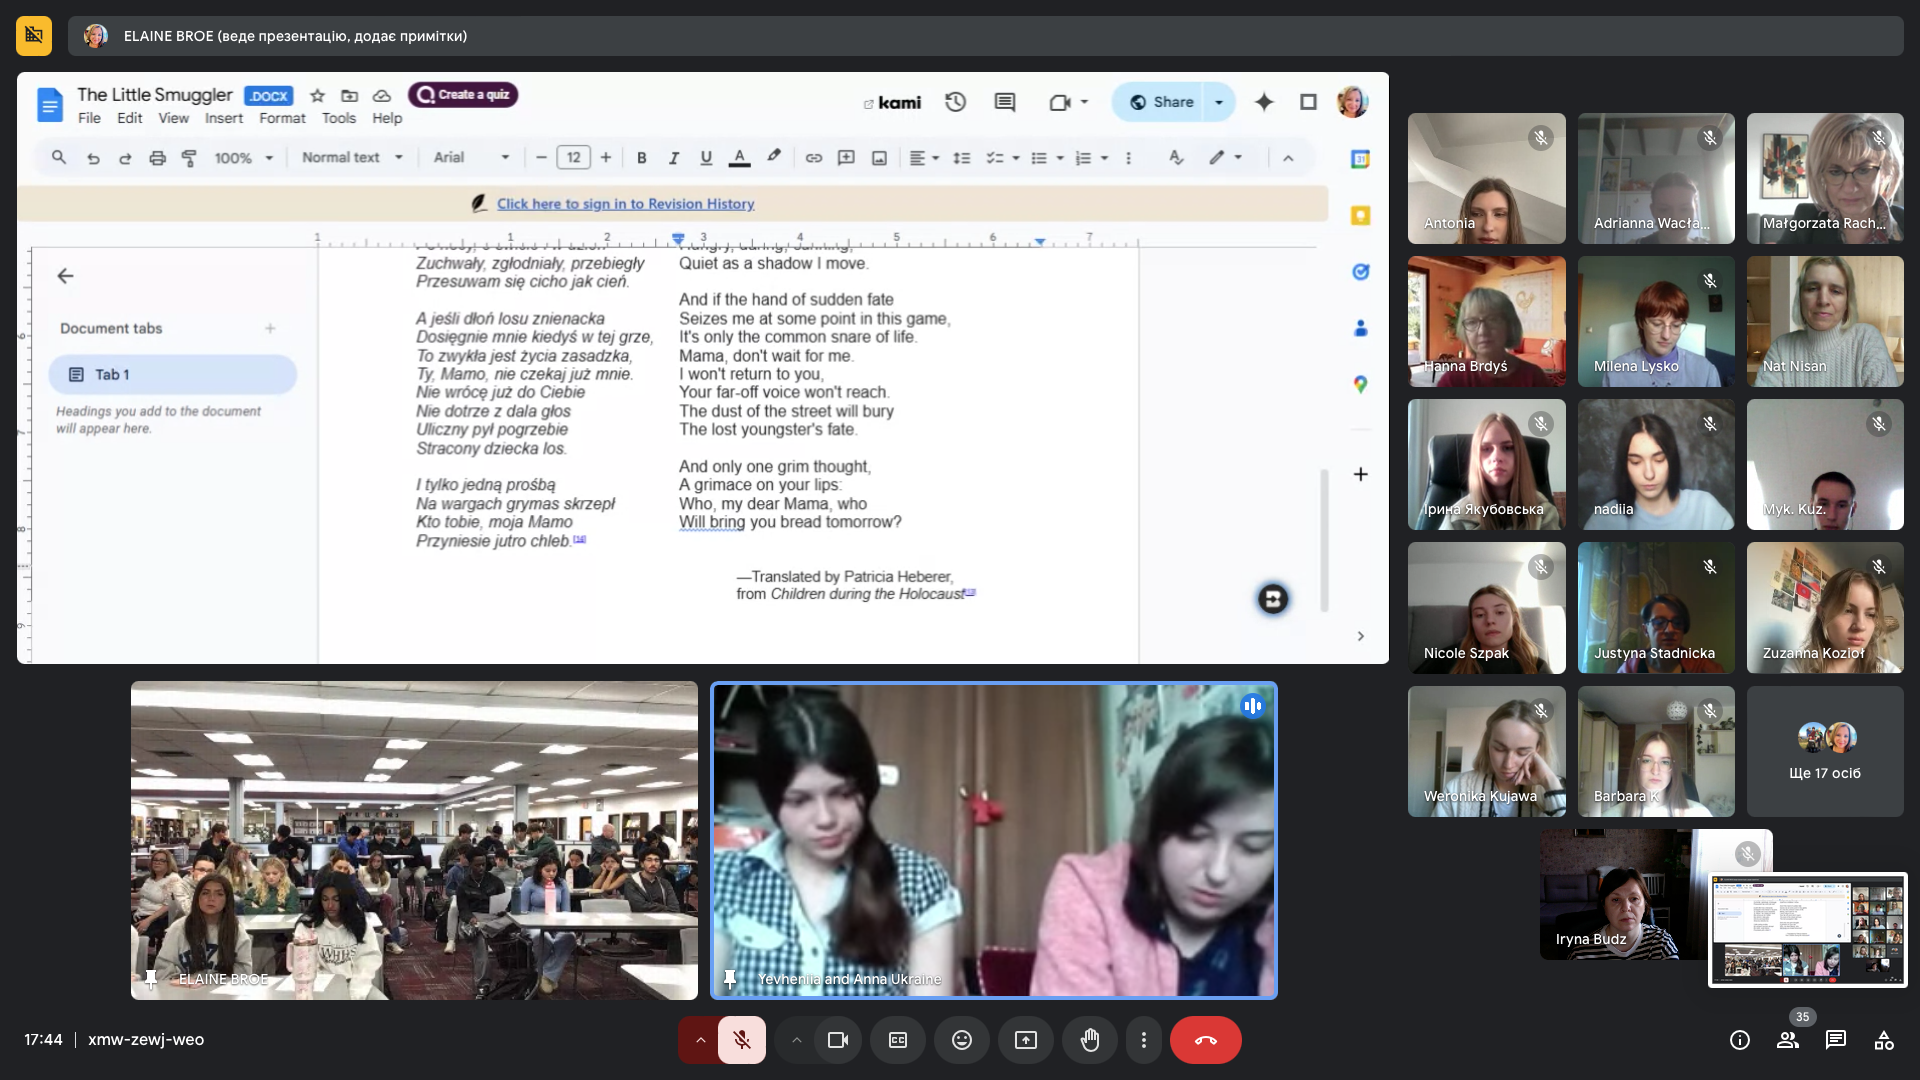Open numbered list options
The height and width of the screenshot is (1080, 1920).
(1091, 157)
